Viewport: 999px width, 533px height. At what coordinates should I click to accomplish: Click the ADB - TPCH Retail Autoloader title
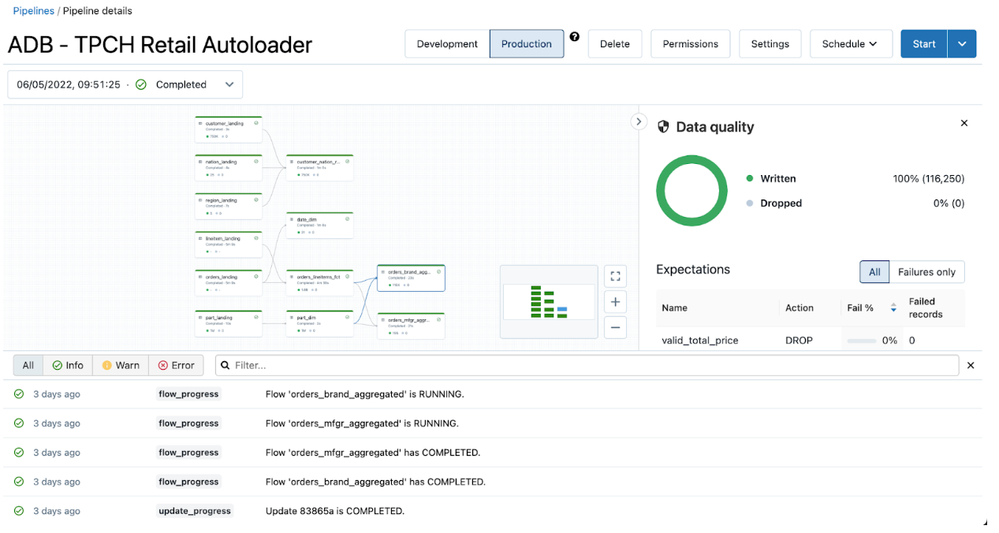click(x=160, y=45)
